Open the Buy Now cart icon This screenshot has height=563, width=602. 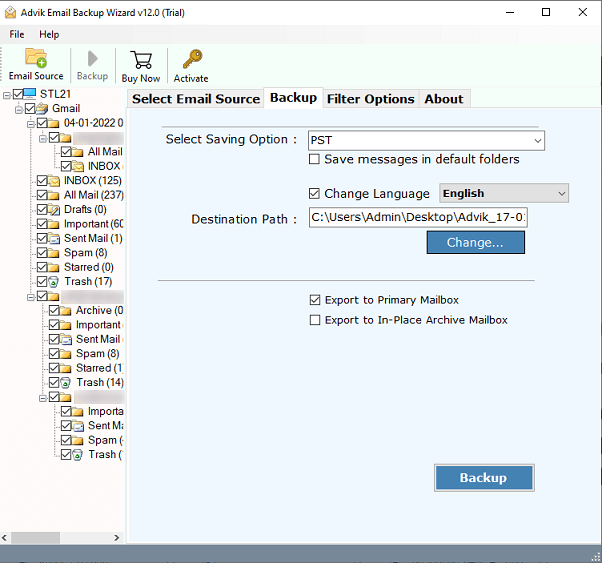click(x=141, y=60)
